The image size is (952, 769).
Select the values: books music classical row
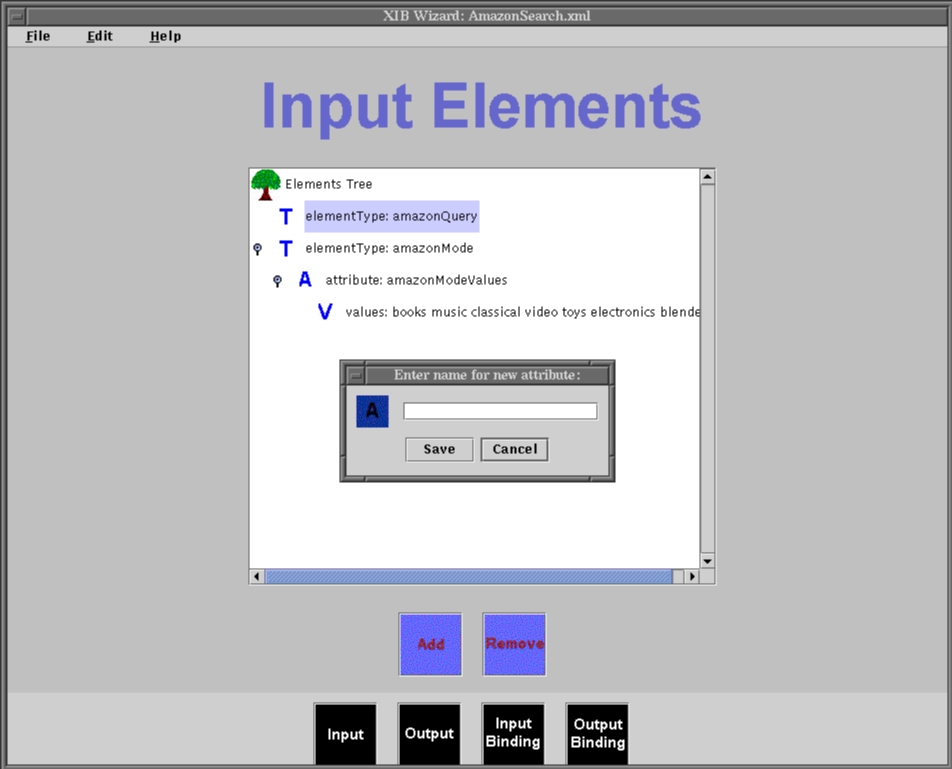[522, 312]
